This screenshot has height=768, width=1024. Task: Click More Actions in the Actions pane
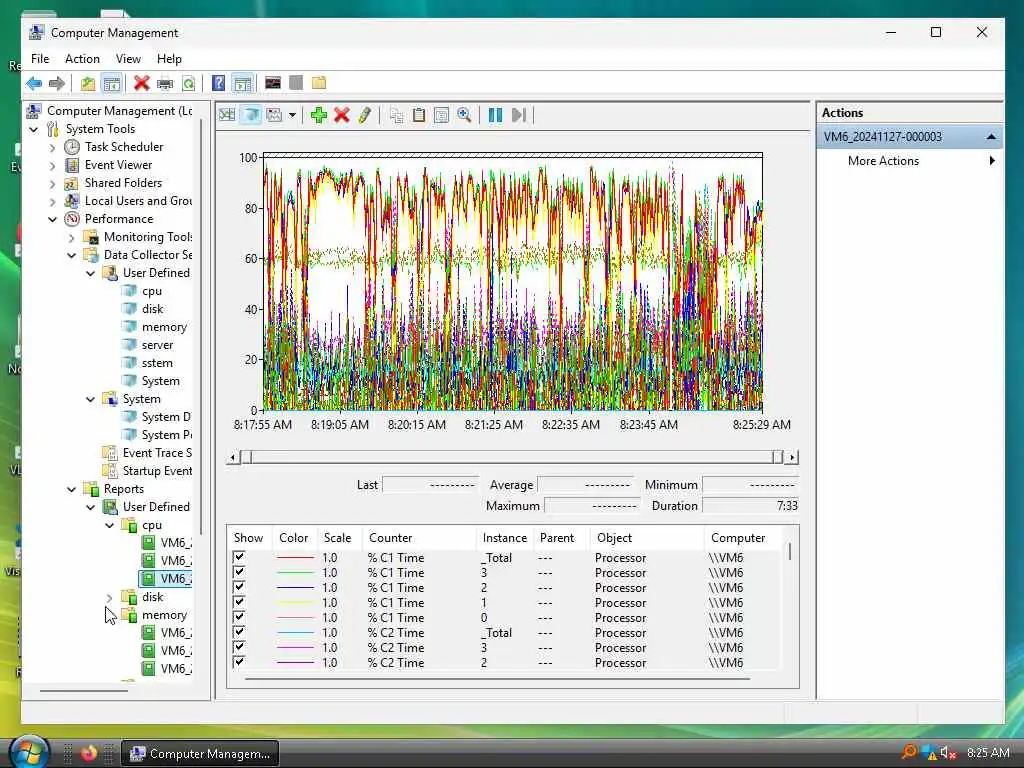click(x=883, y=161)
